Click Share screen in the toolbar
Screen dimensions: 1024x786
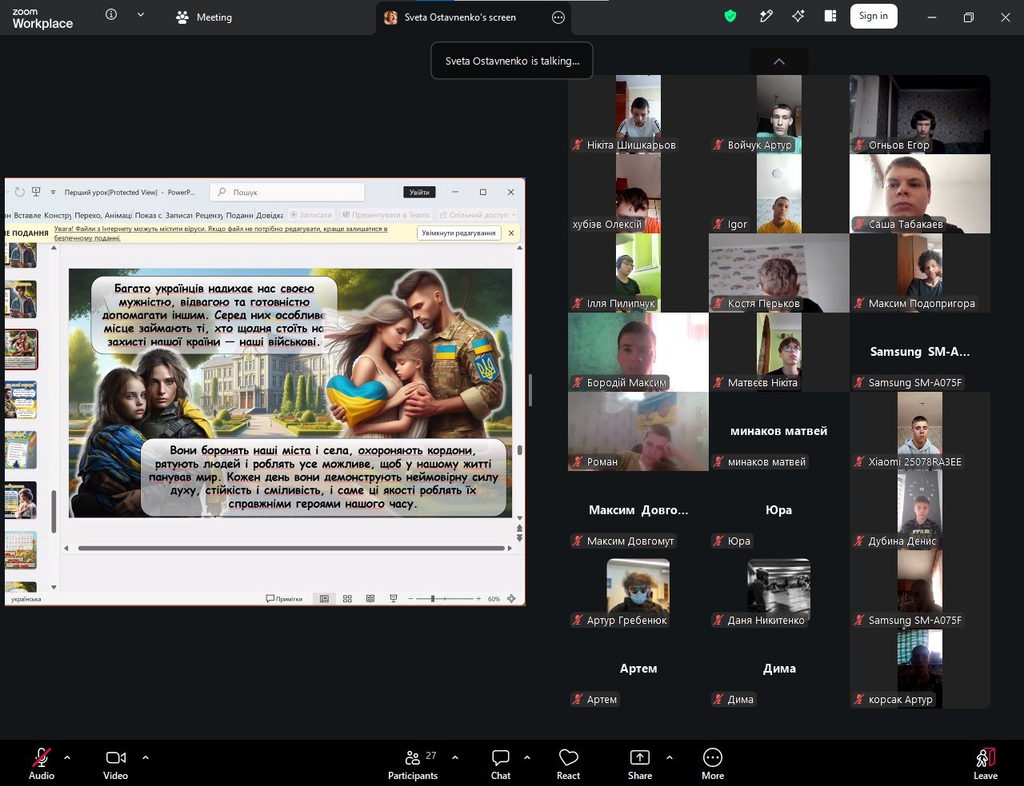click(639, 764)
